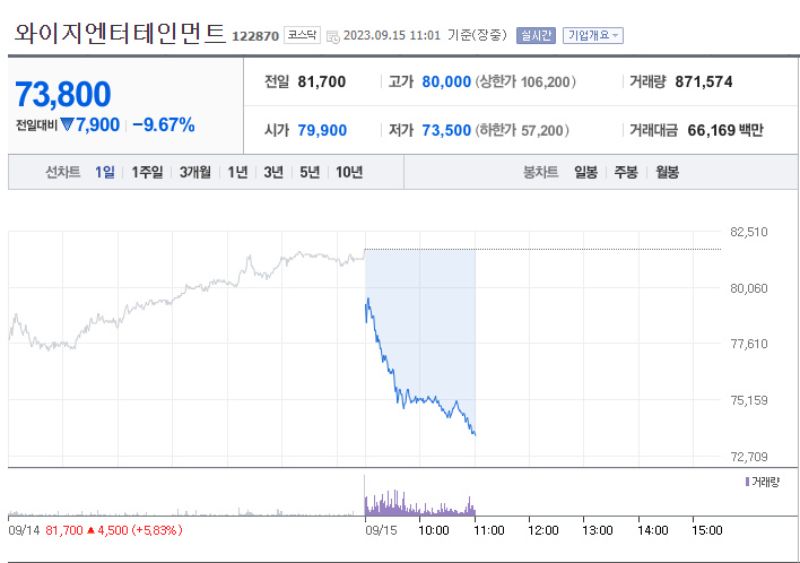Click the current price 73,800
The height and width of the screenshot is (563, 800).
pos(62,94)
